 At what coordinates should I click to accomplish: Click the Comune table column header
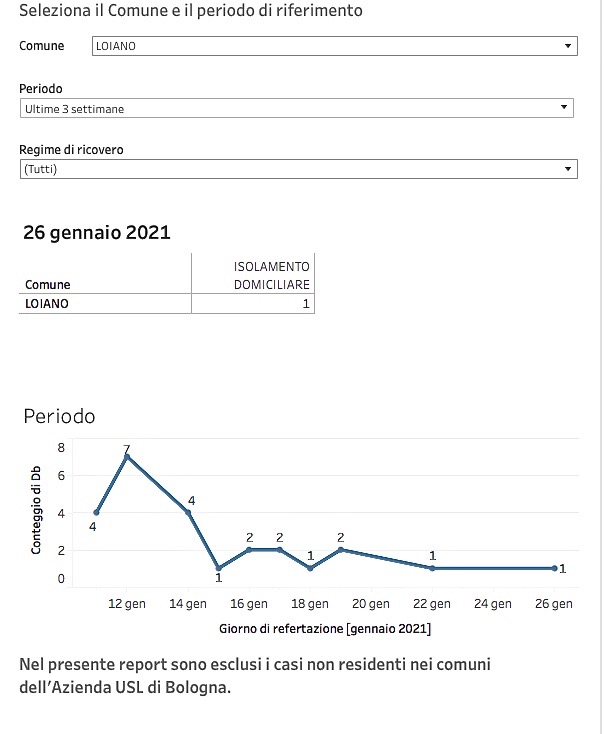48,285
